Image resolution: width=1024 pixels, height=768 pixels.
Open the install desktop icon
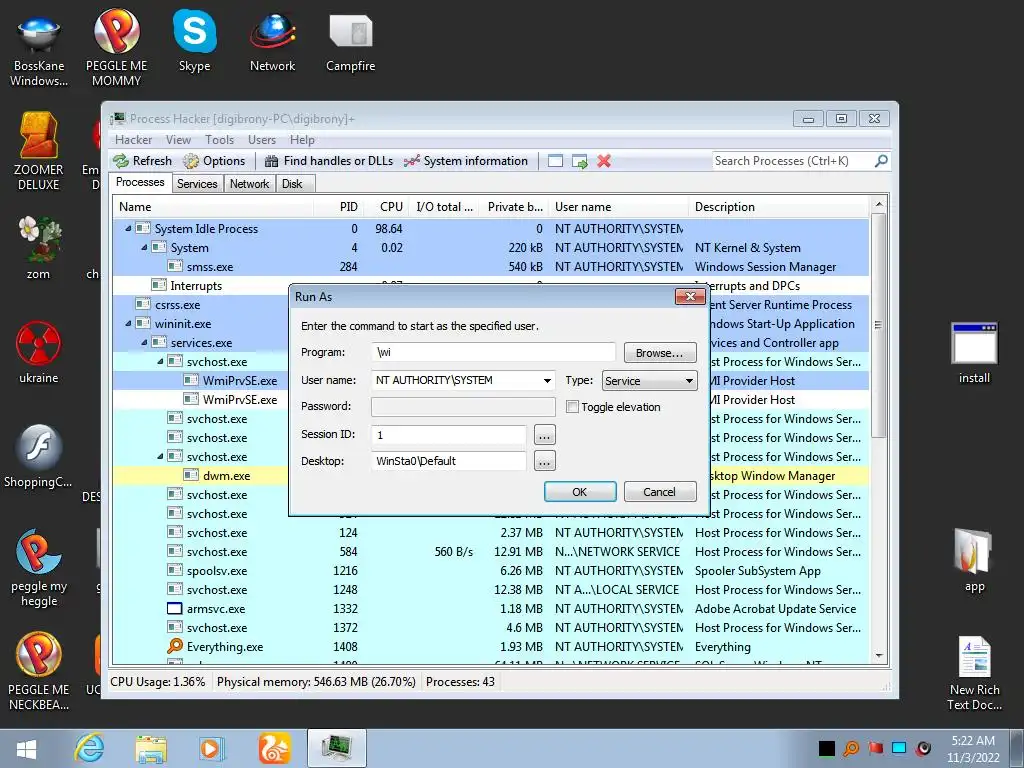tap(974, 353)
